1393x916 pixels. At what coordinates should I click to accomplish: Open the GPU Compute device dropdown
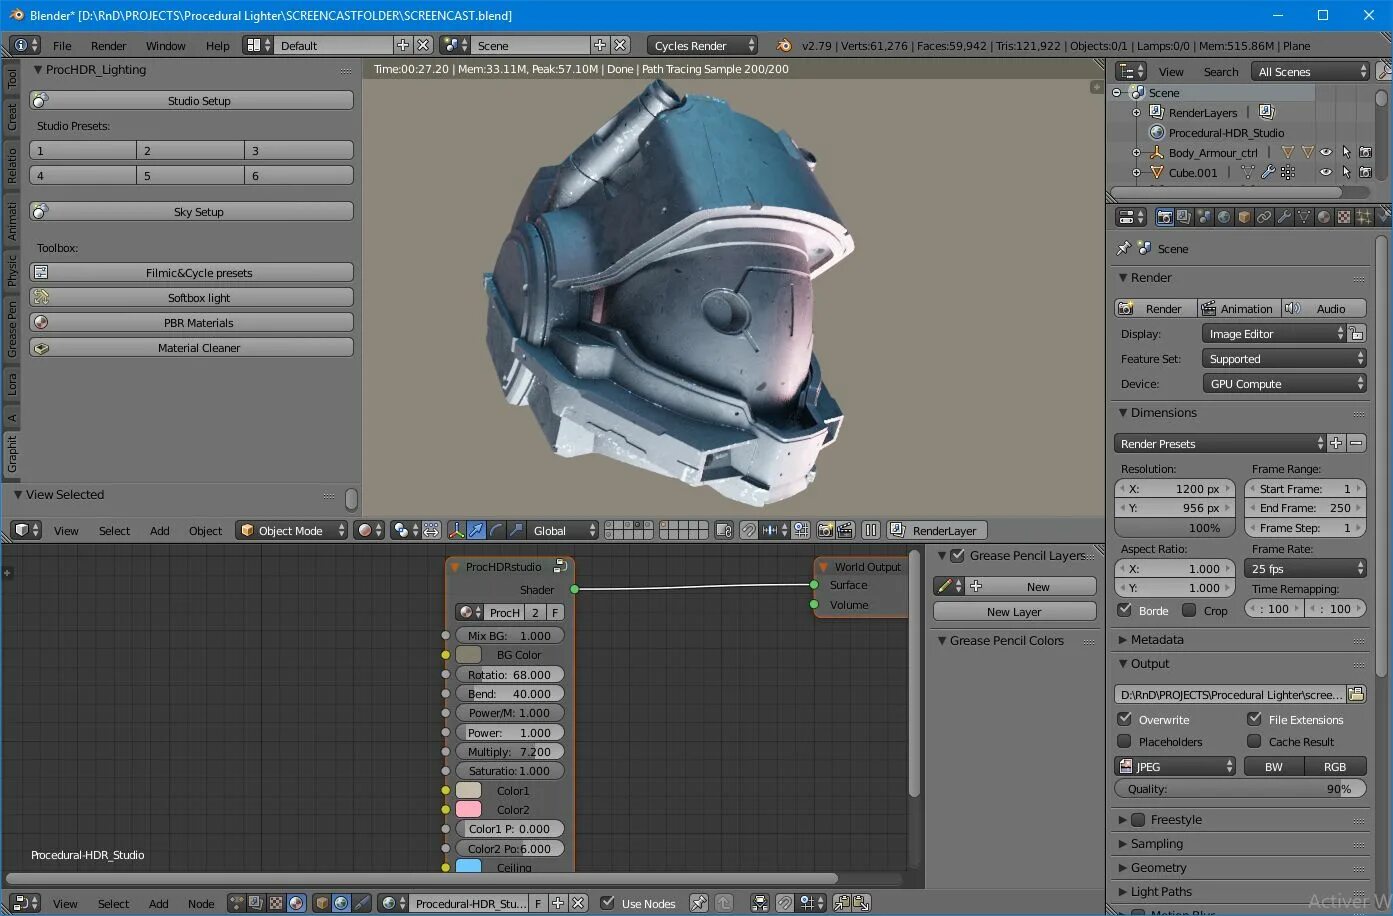click(x=1284, y=384)
